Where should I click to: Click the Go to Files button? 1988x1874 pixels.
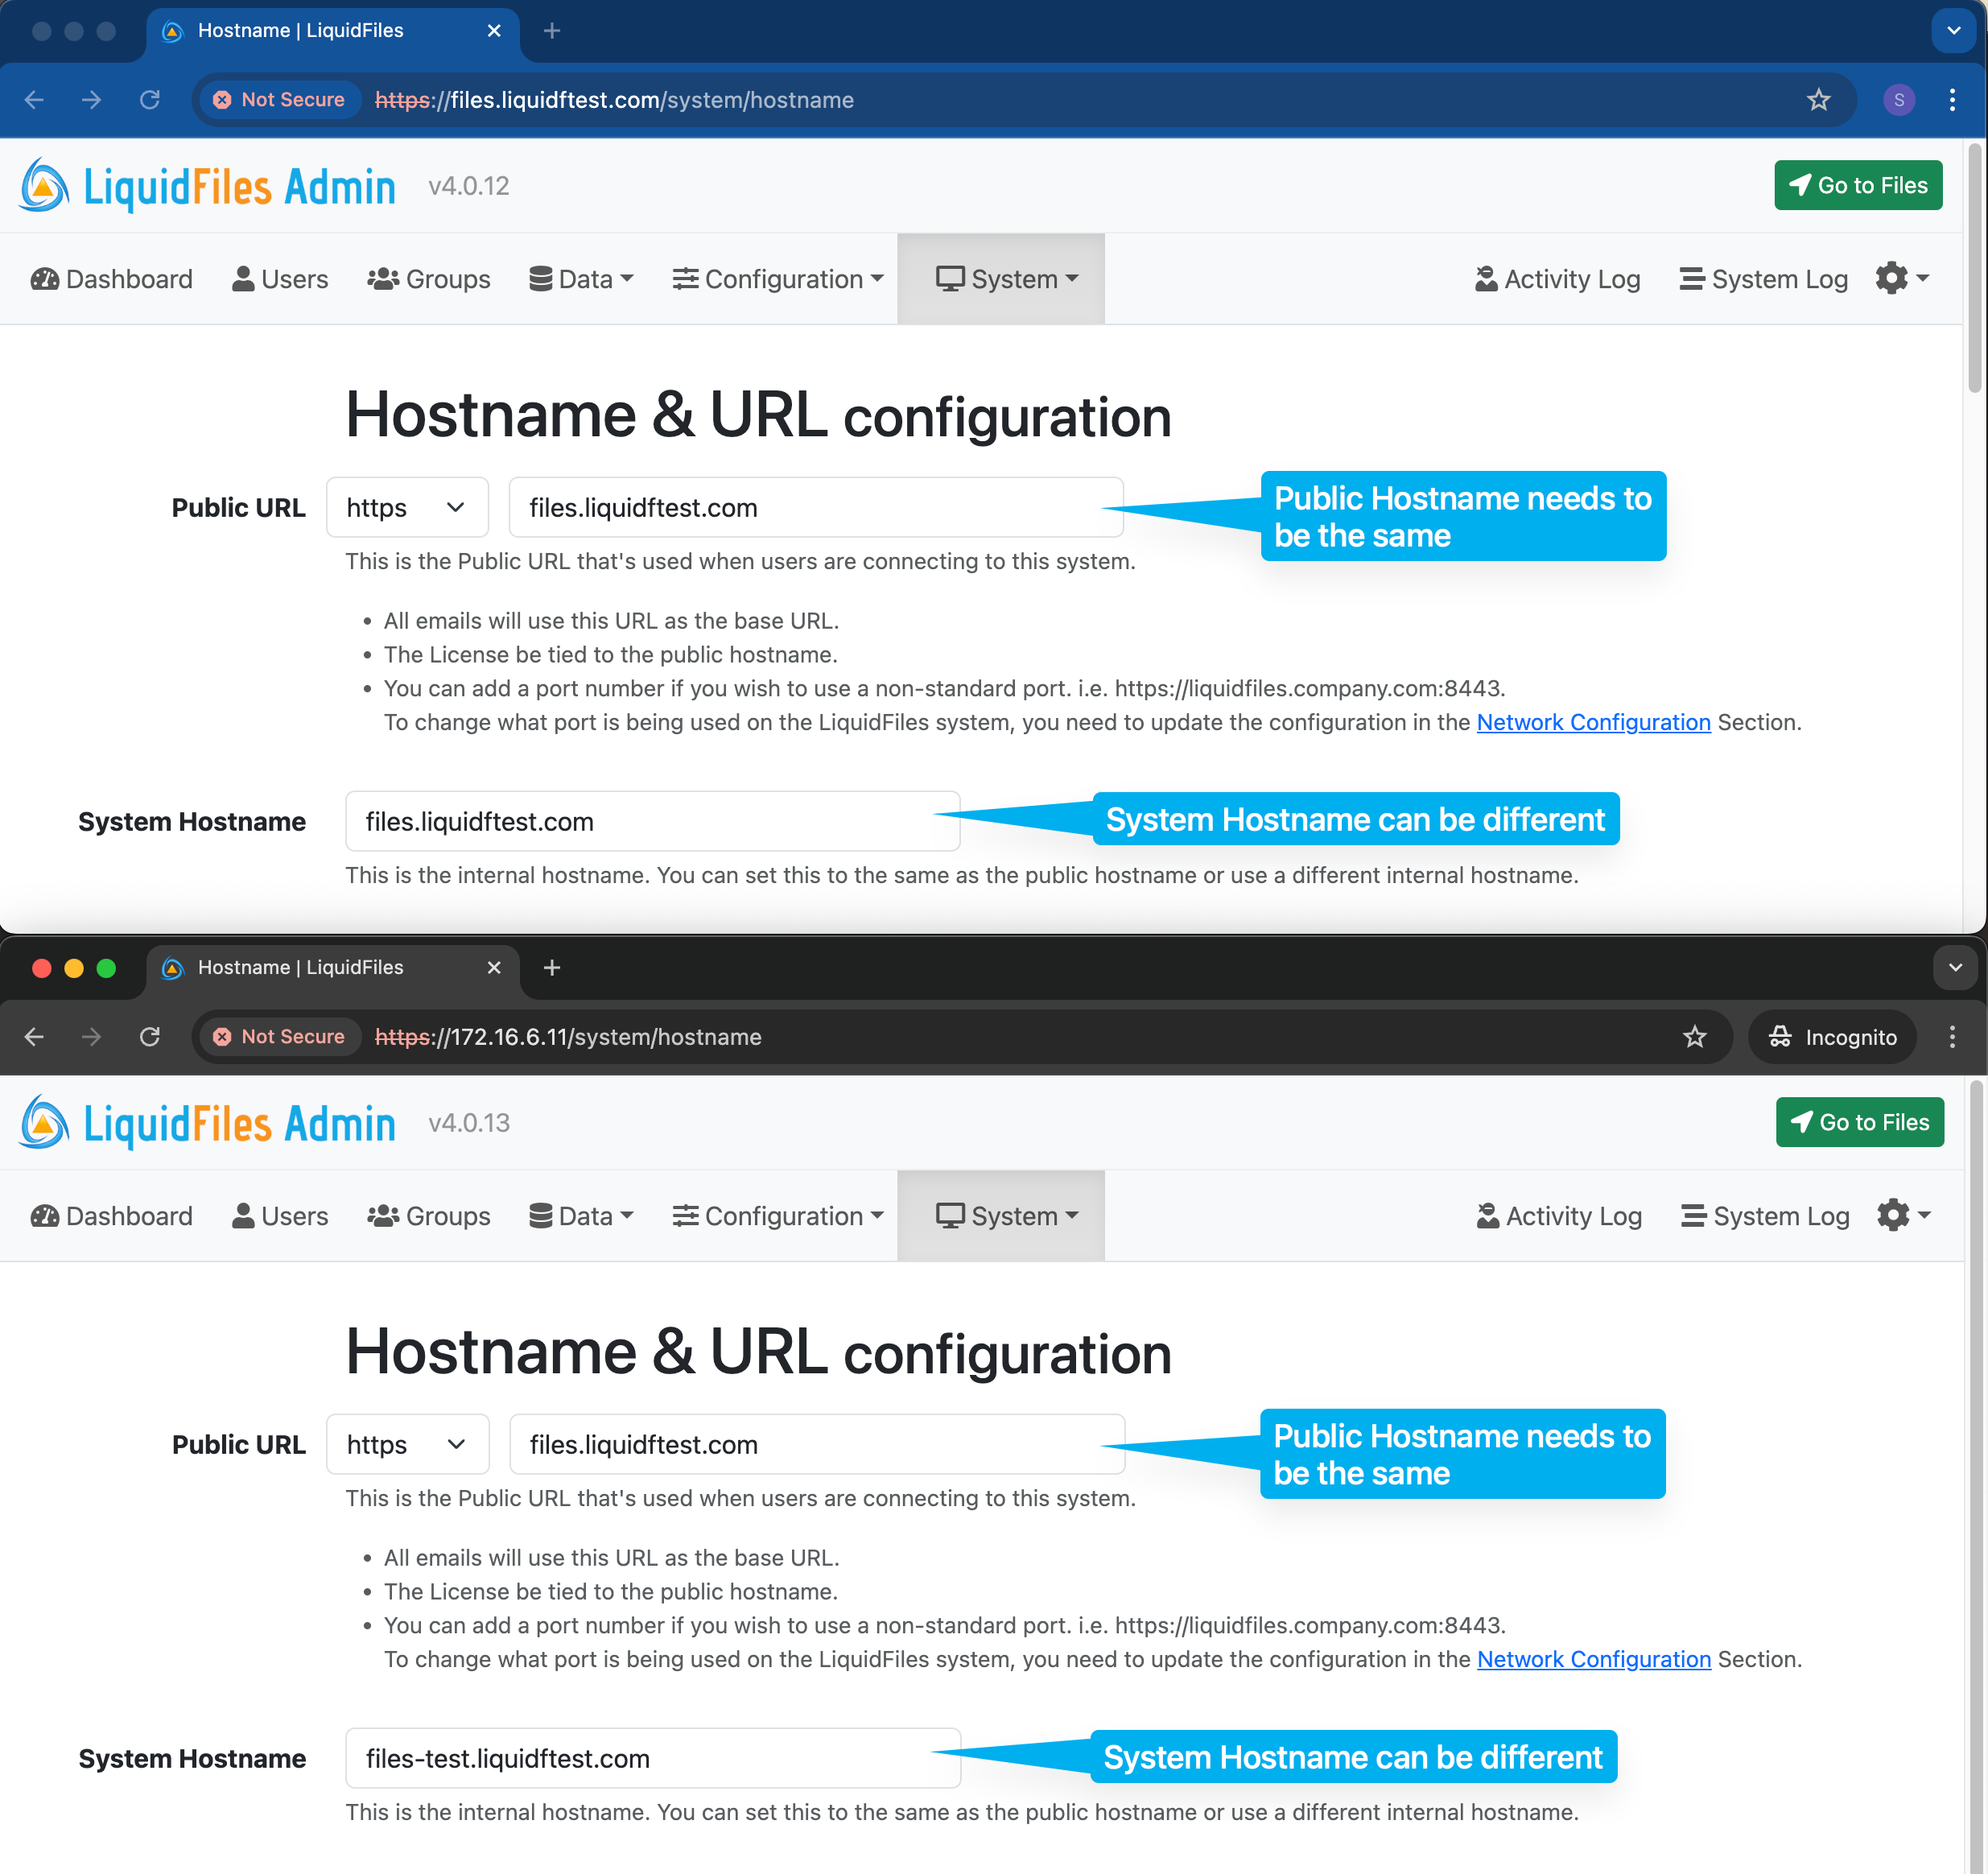1858,185
